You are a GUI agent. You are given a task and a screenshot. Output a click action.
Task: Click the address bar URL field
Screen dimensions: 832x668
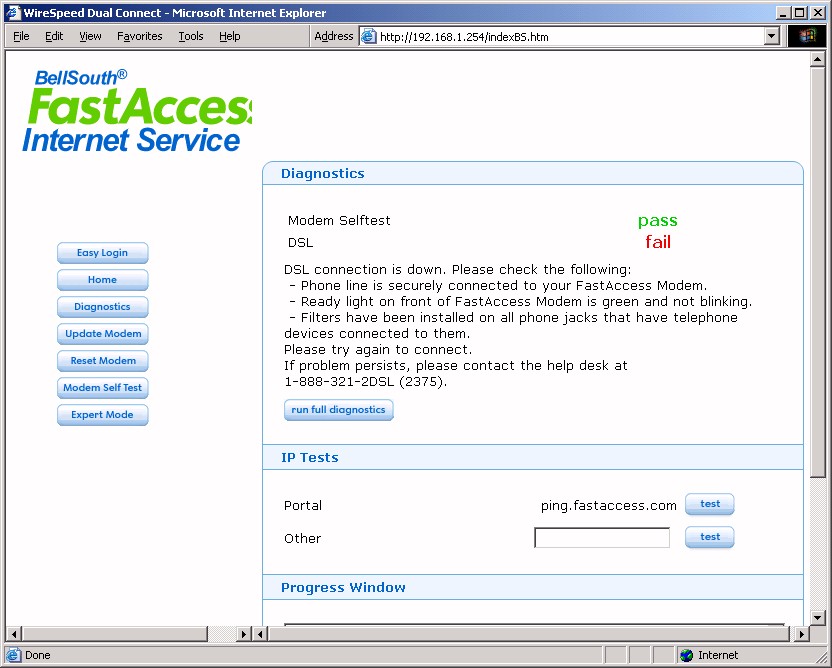click(x=571, y=36)
